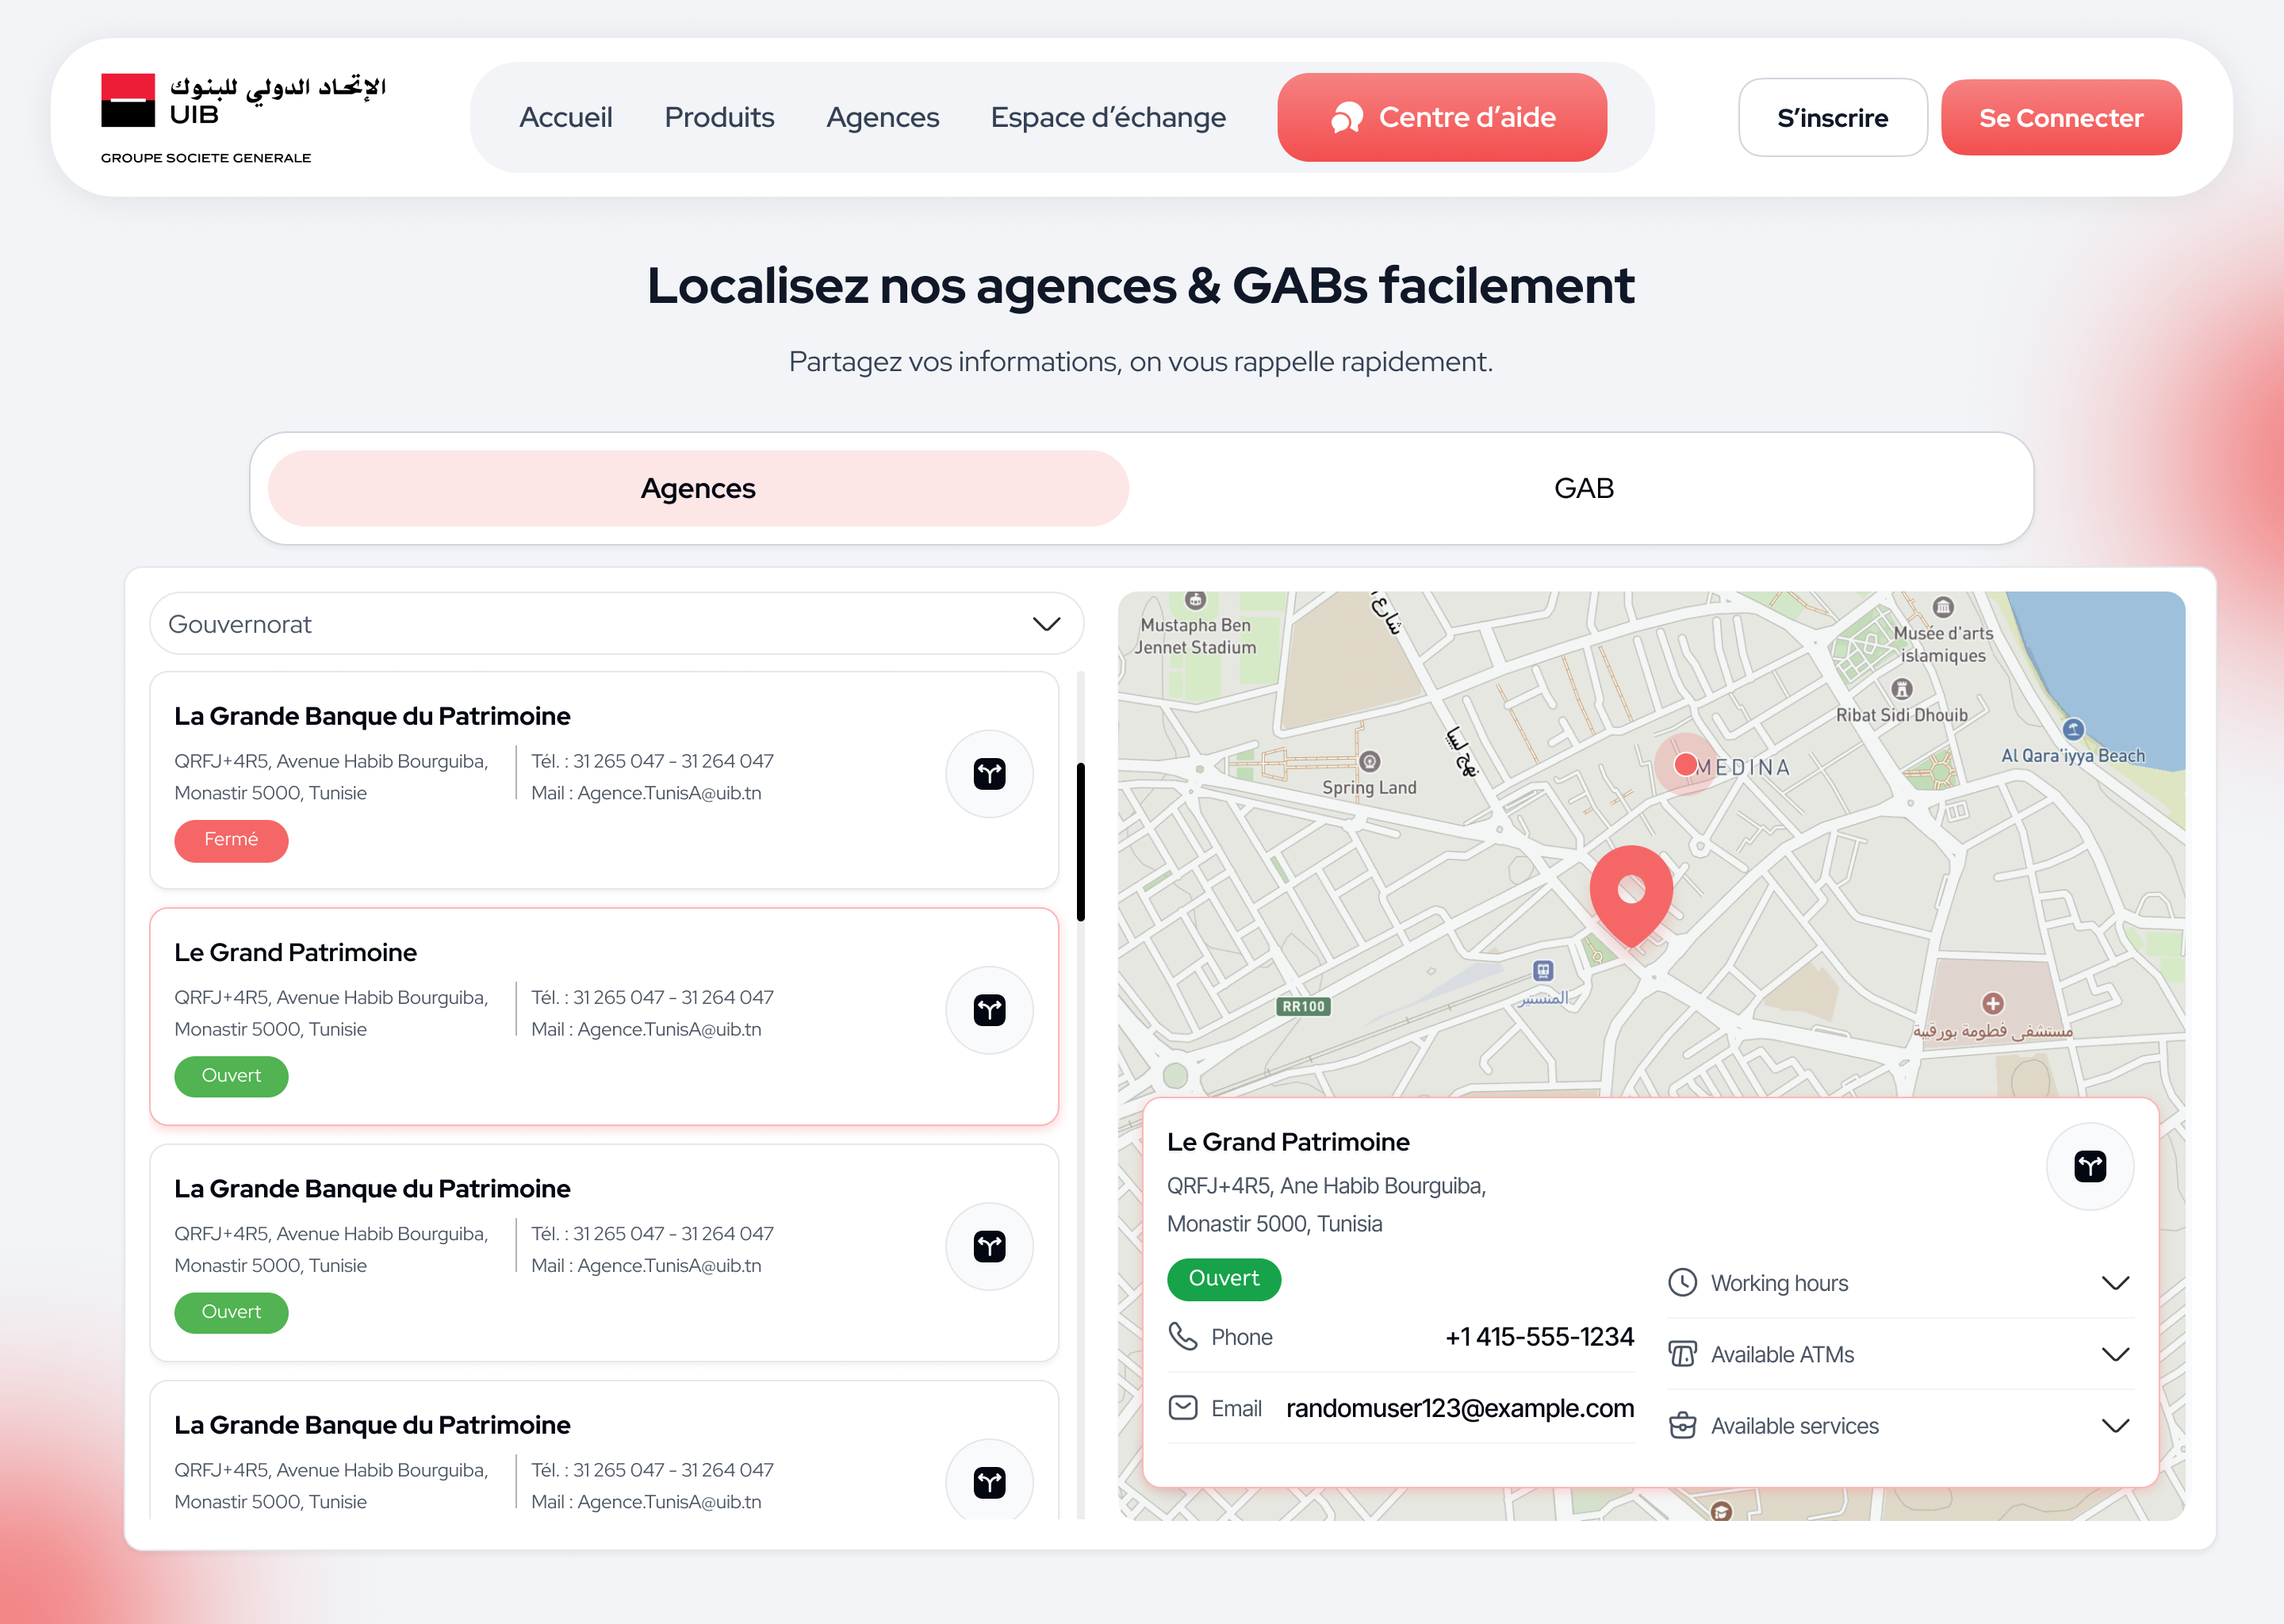Open the Produits menu item
2284x1624 pixels.
tap(719, 118)
